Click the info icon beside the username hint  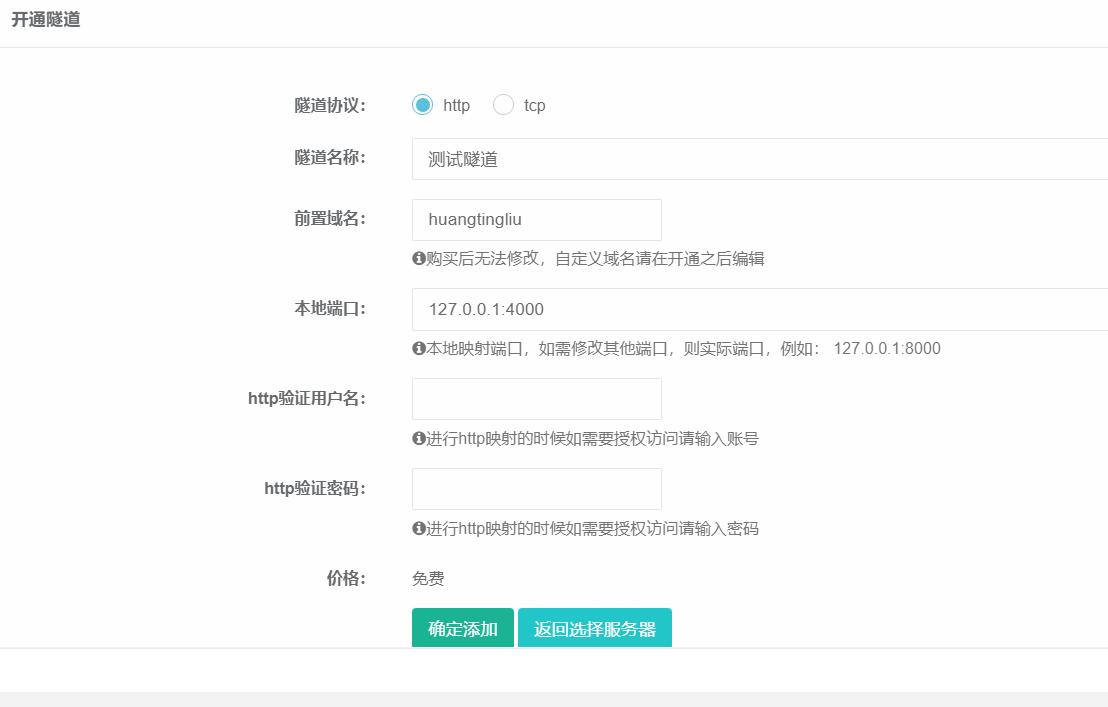click(417, 438)
